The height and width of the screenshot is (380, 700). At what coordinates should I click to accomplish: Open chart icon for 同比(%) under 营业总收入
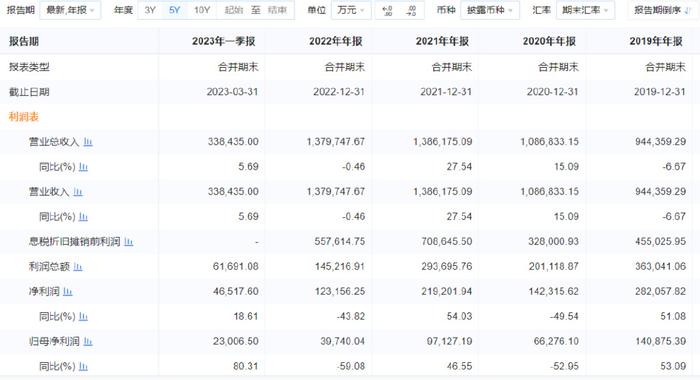pos(83,167)
